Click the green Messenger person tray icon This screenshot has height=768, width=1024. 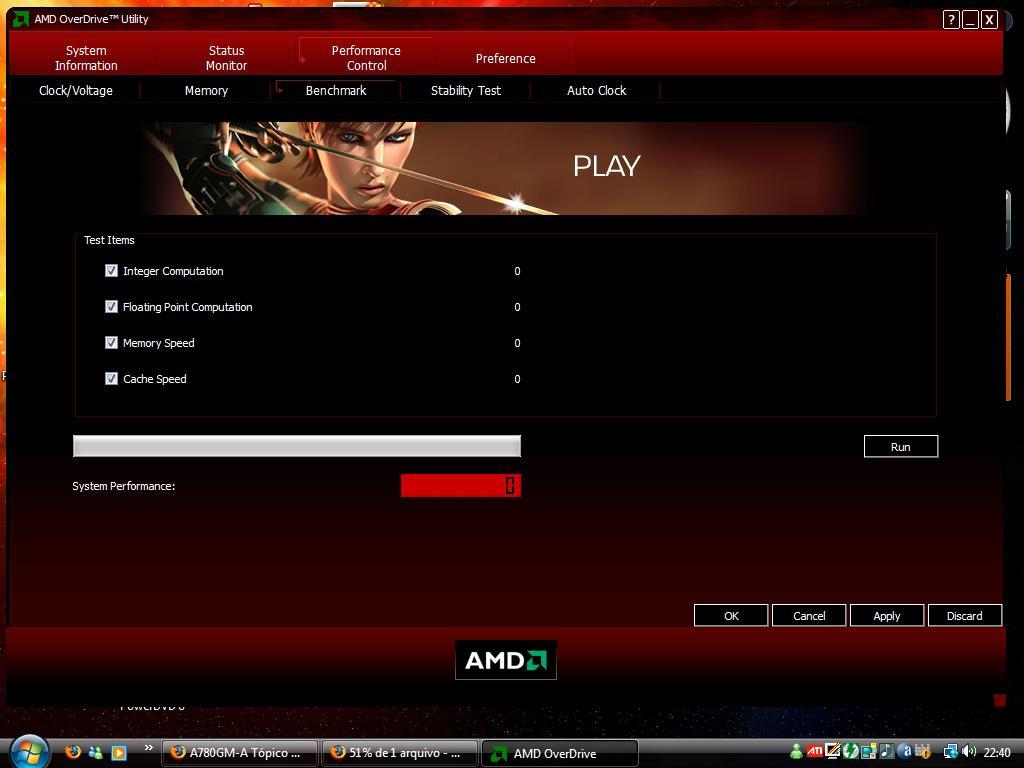point(797,752)
